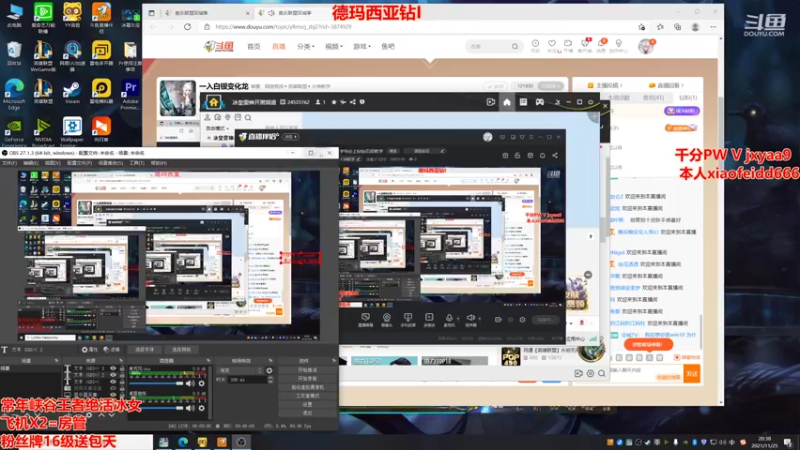Open OBS 工具(T) menu
The width and height of the screenshot is (800, 450).
pyautogui.click(x=137, y=163)
